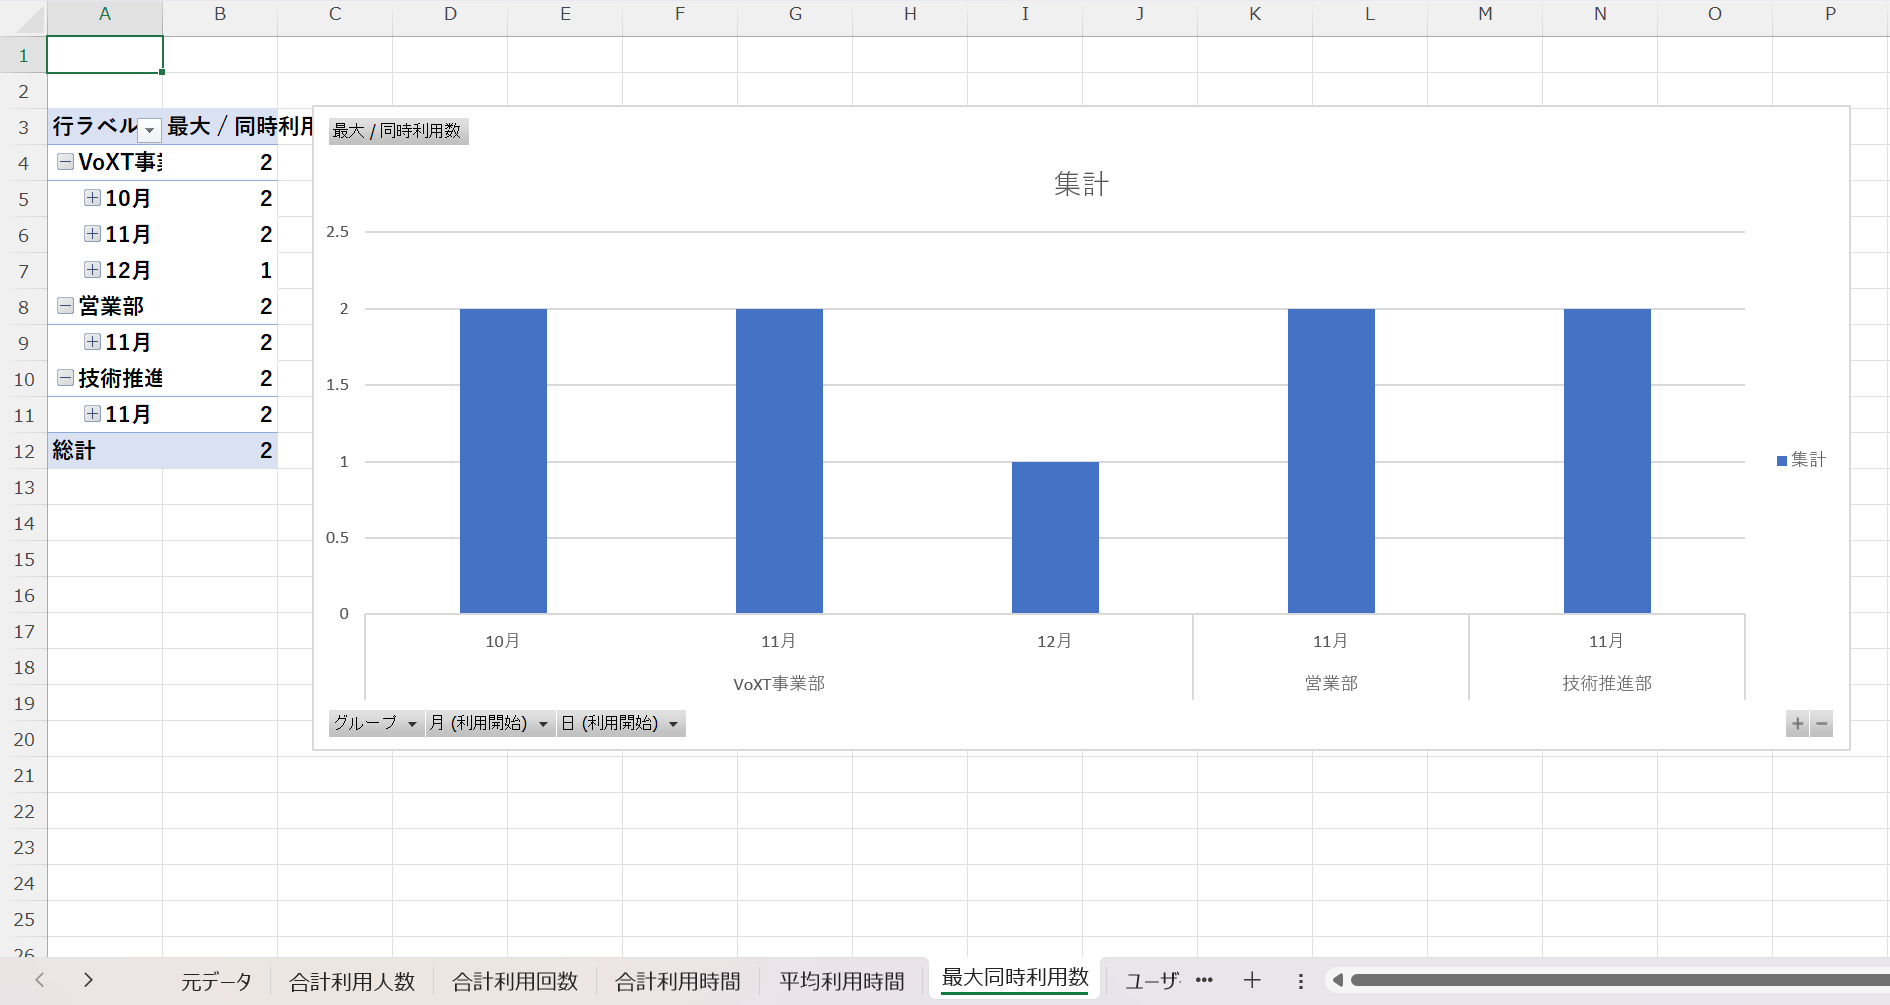Collapse the 技術推進部 group row
Viewport: 1890px width, 1005px height.
click(65, 378)
